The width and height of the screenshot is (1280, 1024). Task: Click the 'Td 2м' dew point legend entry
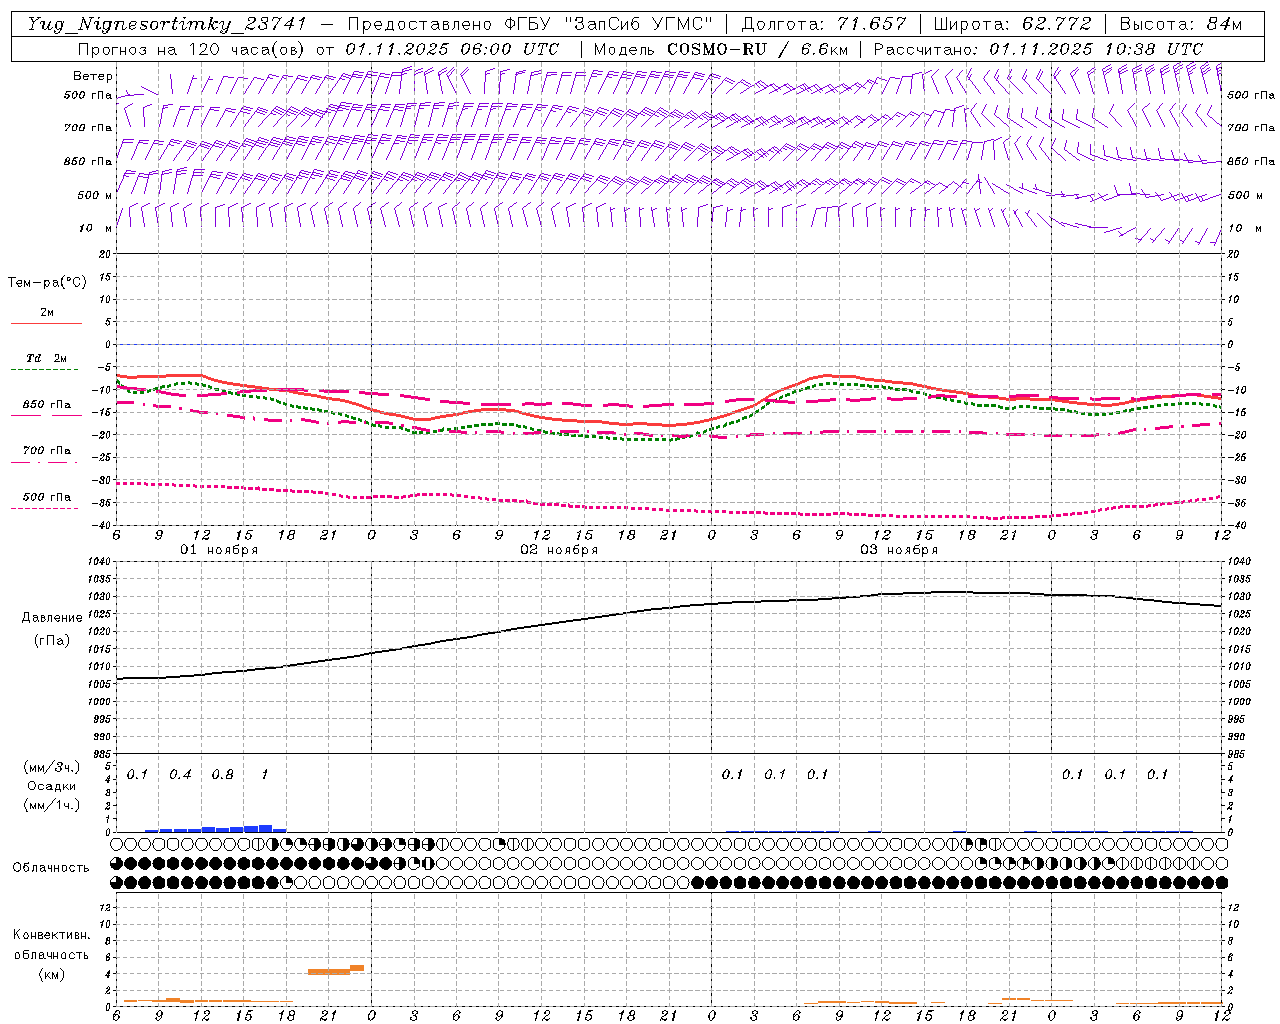click(x=47, y=358)
